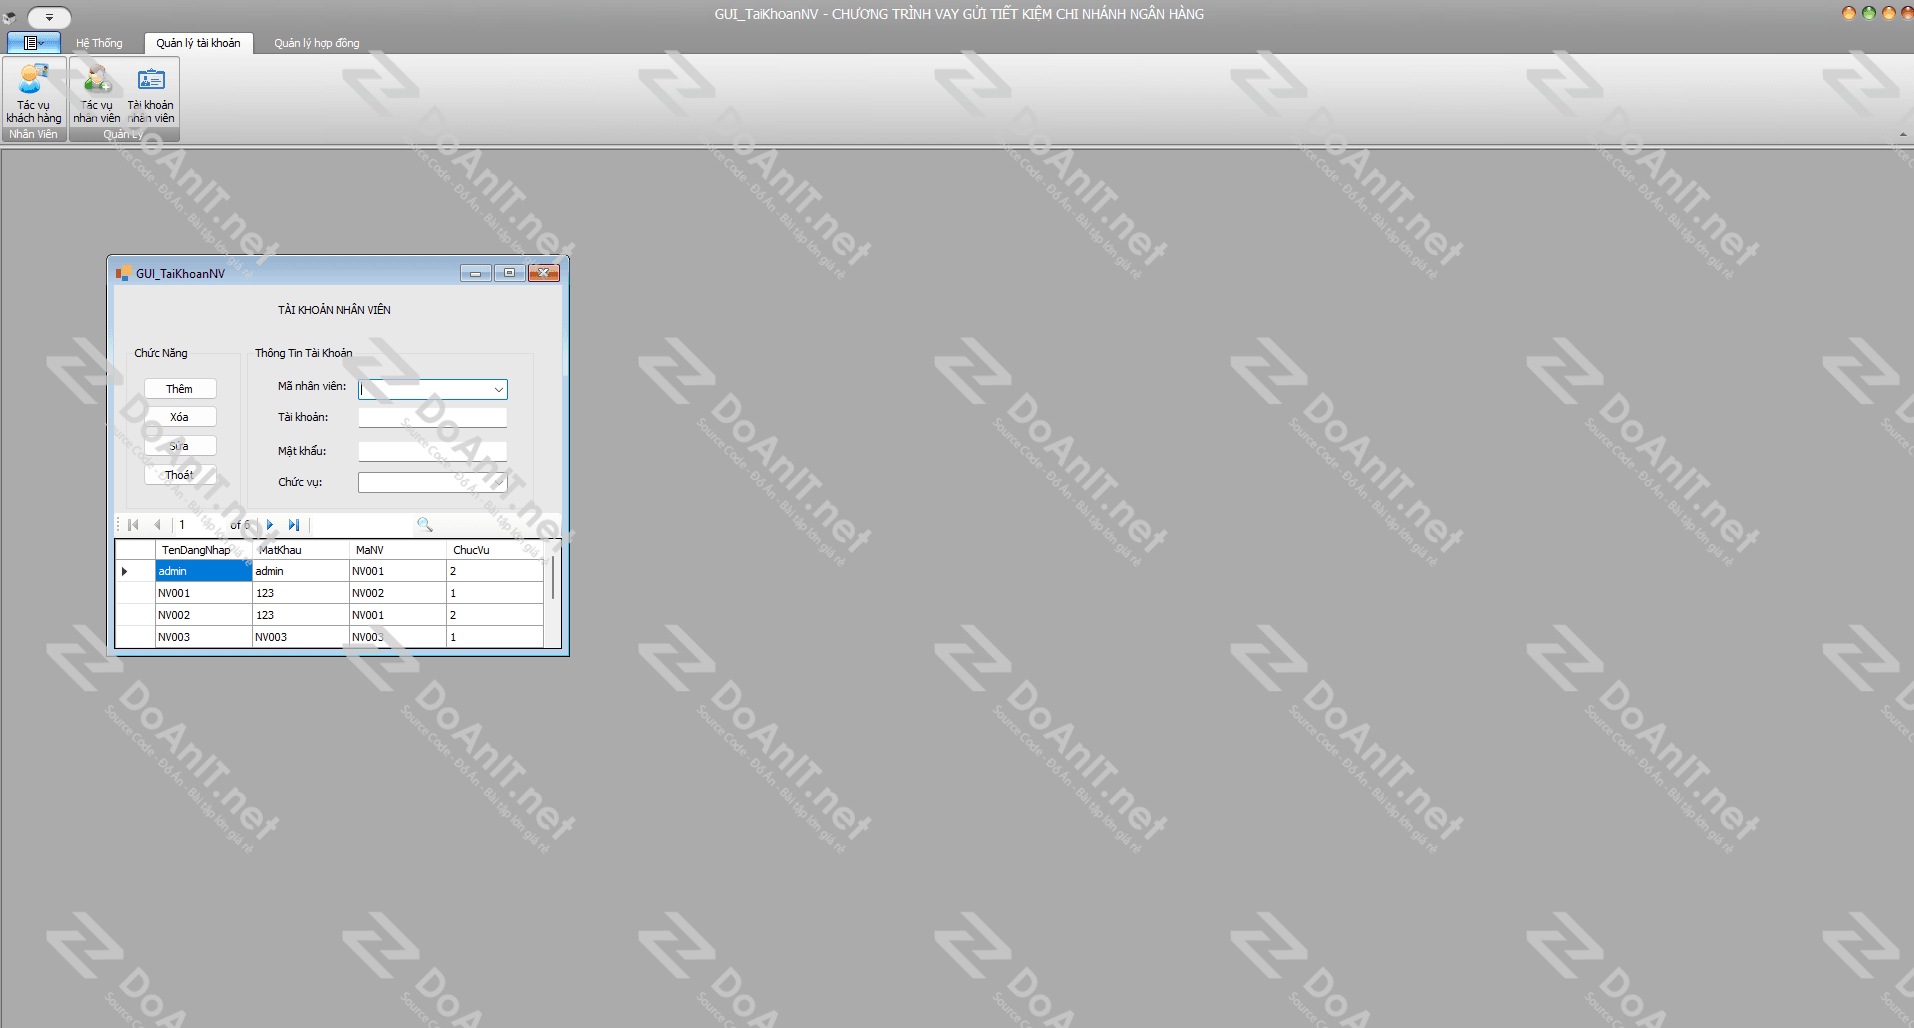Click the Thêm button
The image size is (1914, 1028).
[180, 389]
